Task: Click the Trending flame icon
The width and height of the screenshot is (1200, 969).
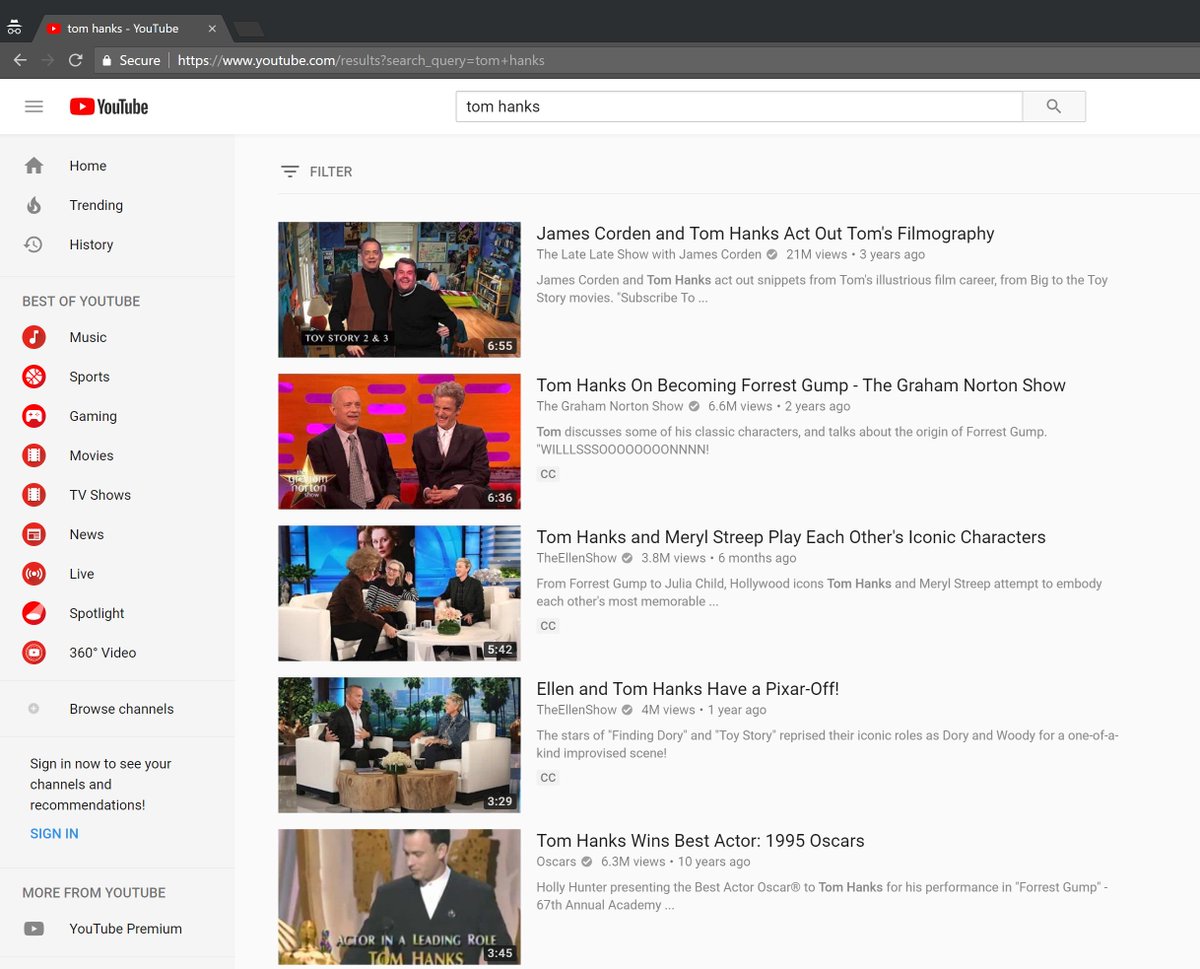Action: point(34,205)
